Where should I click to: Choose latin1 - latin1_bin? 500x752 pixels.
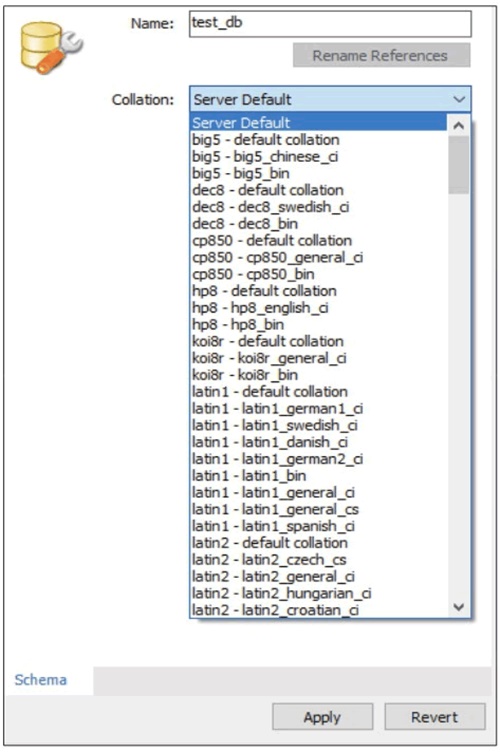pos(318,475)
